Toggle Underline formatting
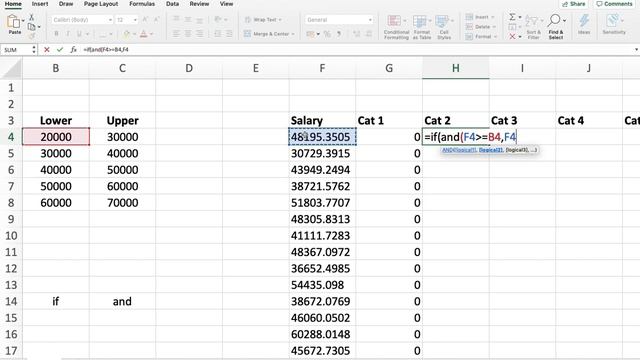 point(79,34)
